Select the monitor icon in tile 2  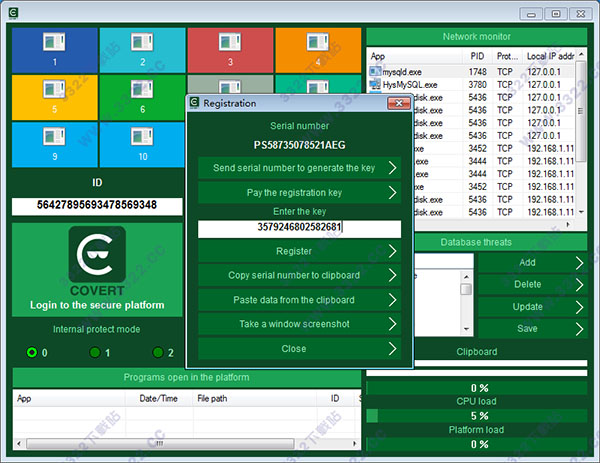tap(142, 44)
